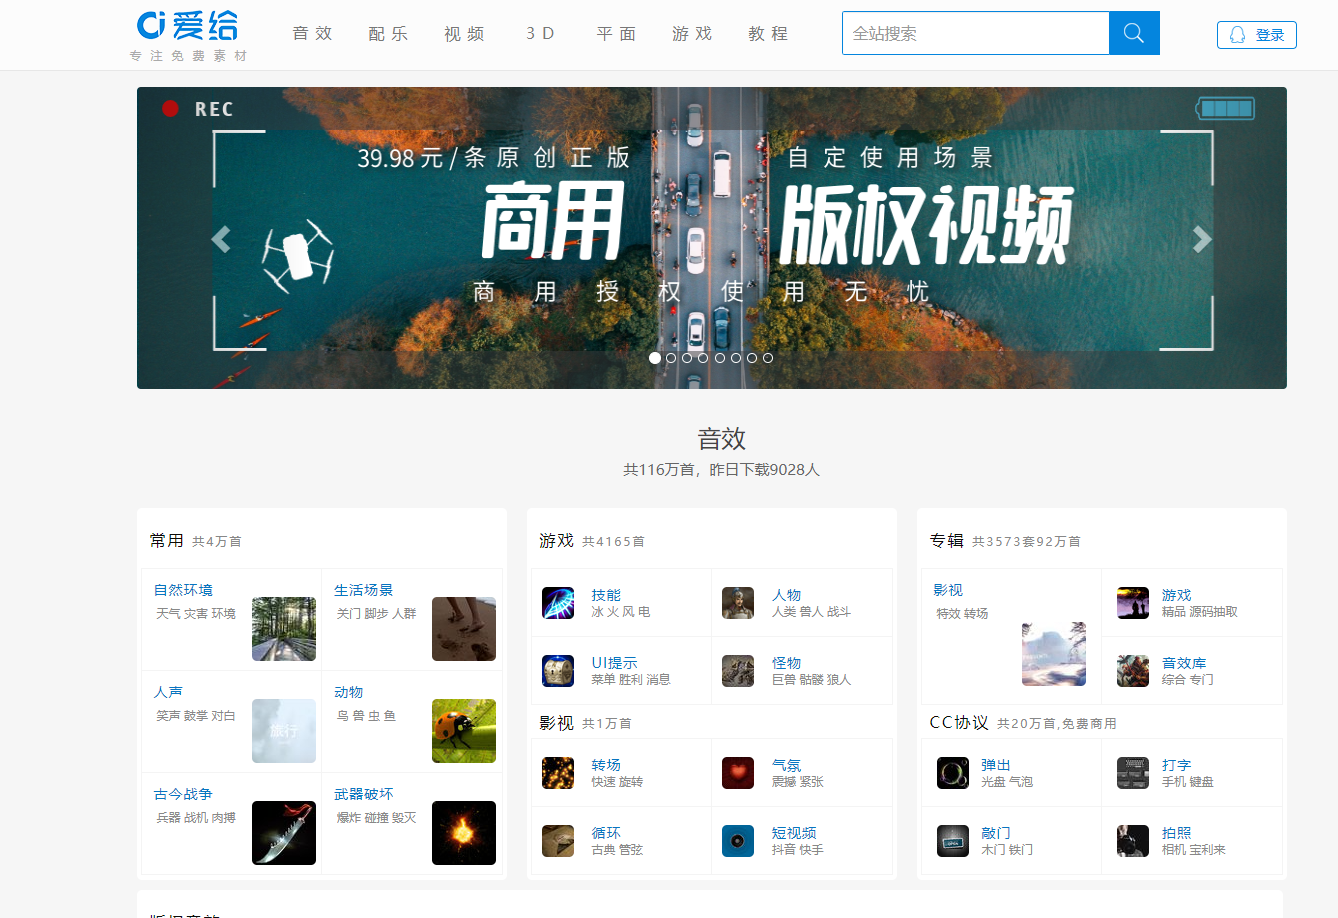Open the 音效 navigation menu
The height and width of the screenshot is (918, 1338).
(x=312, y=34)
